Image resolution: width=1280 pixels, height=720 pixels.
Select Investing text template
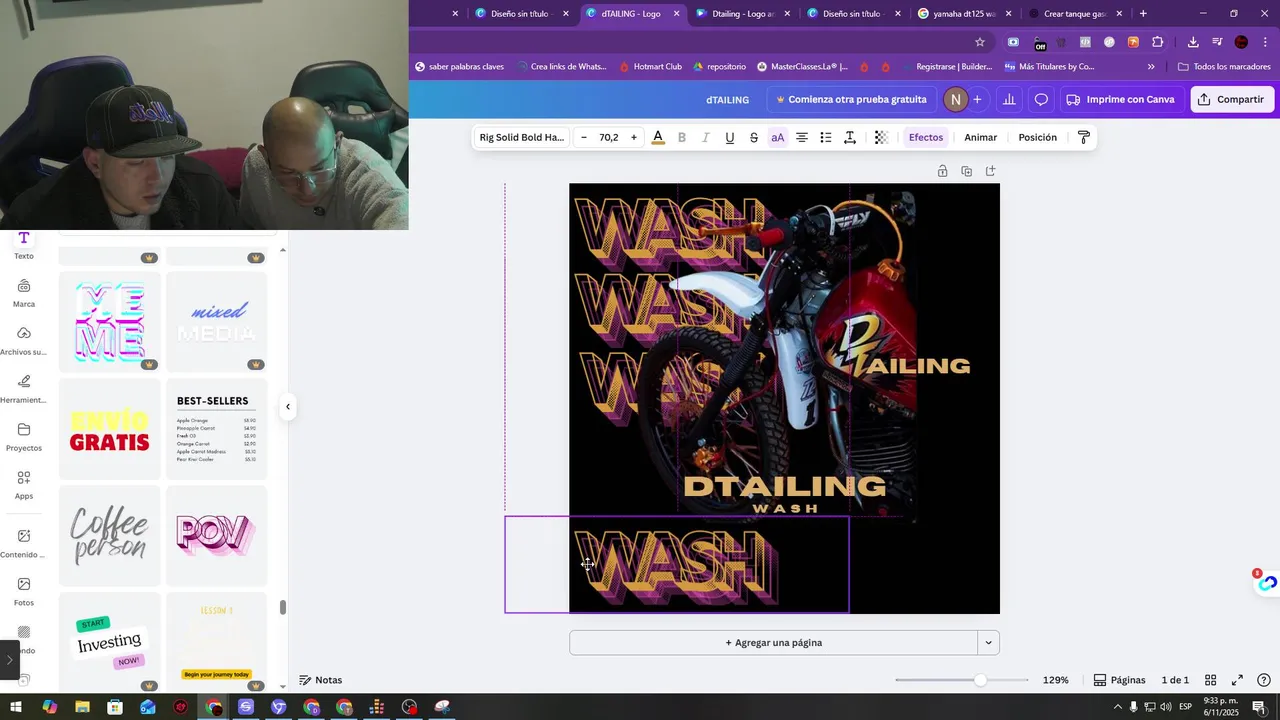pos(110,642)
